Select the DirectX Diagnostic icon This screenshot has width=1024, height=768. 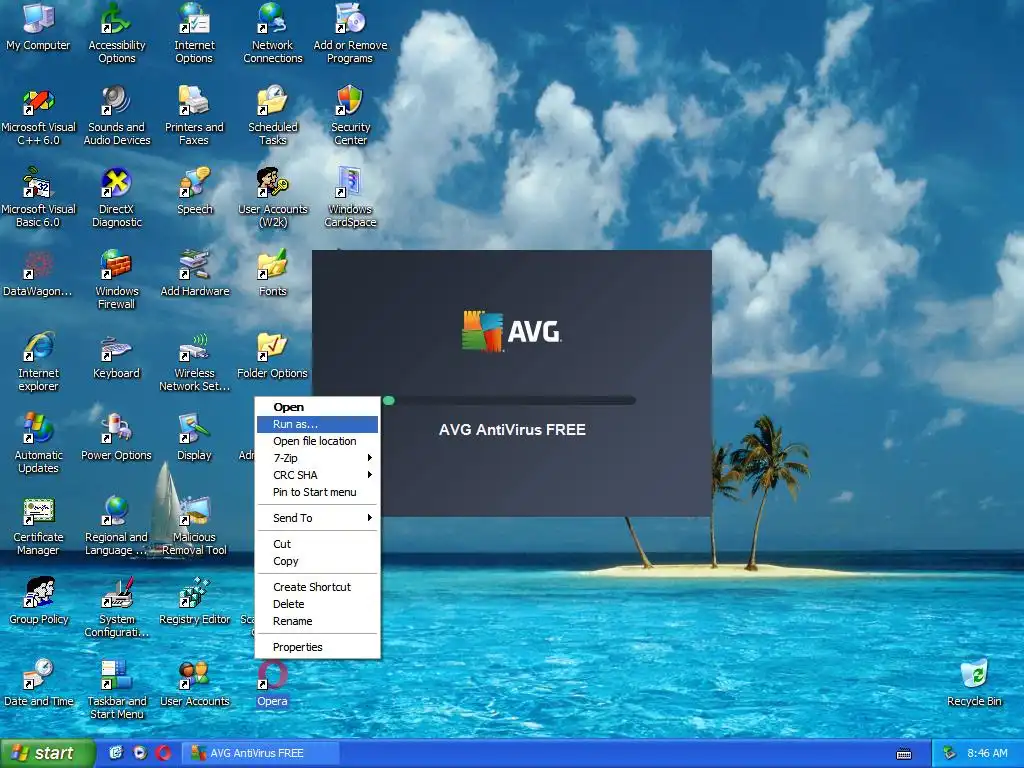tap(116, 197)
